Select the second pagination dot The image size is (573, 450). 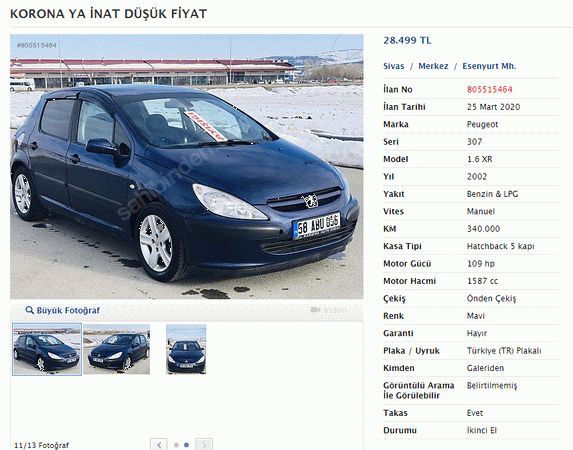[186, 445]
